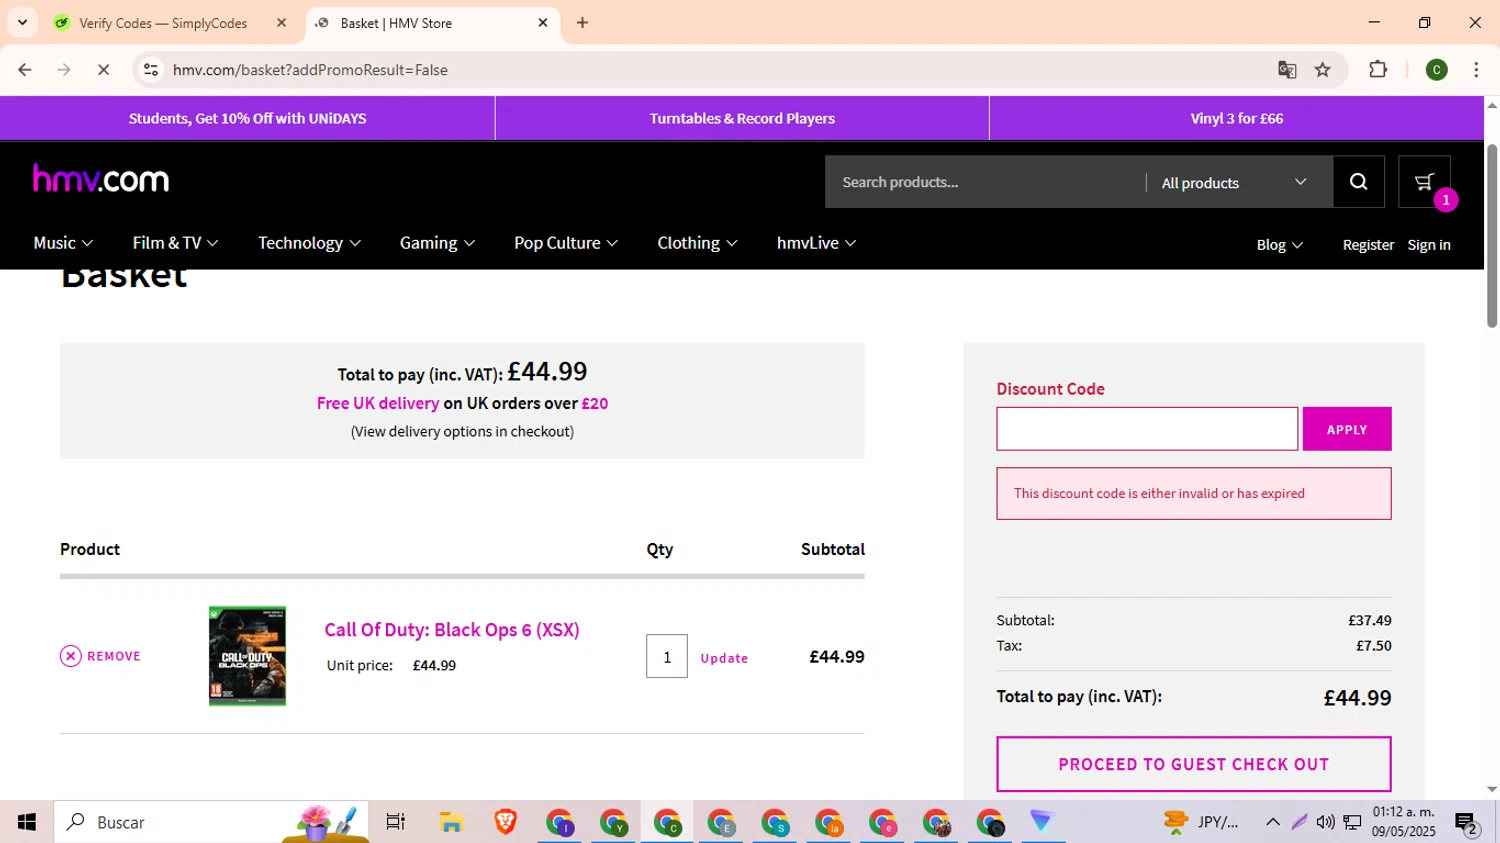
Task: Open the All products category dropdown
Action: tap(1234, 182)
